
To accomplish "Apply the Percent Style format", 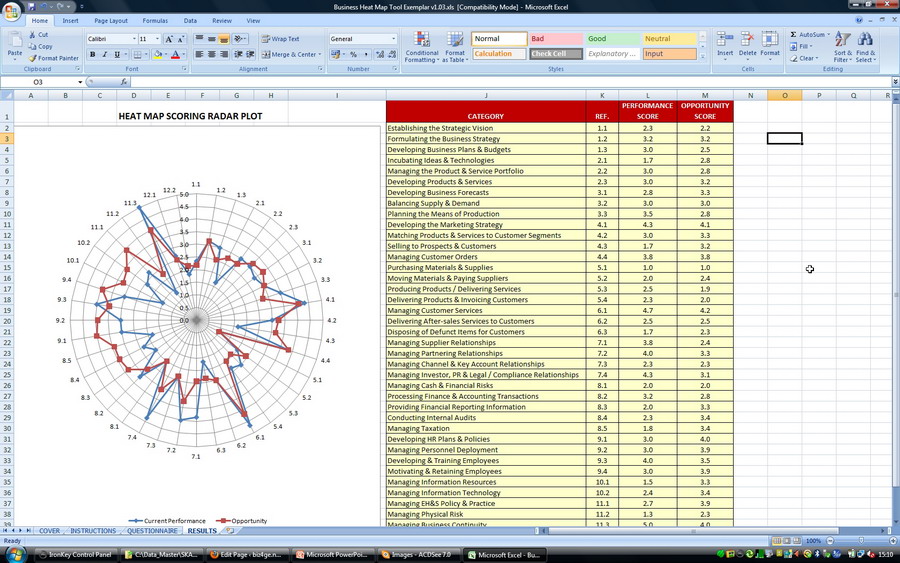I will point(353,55).
